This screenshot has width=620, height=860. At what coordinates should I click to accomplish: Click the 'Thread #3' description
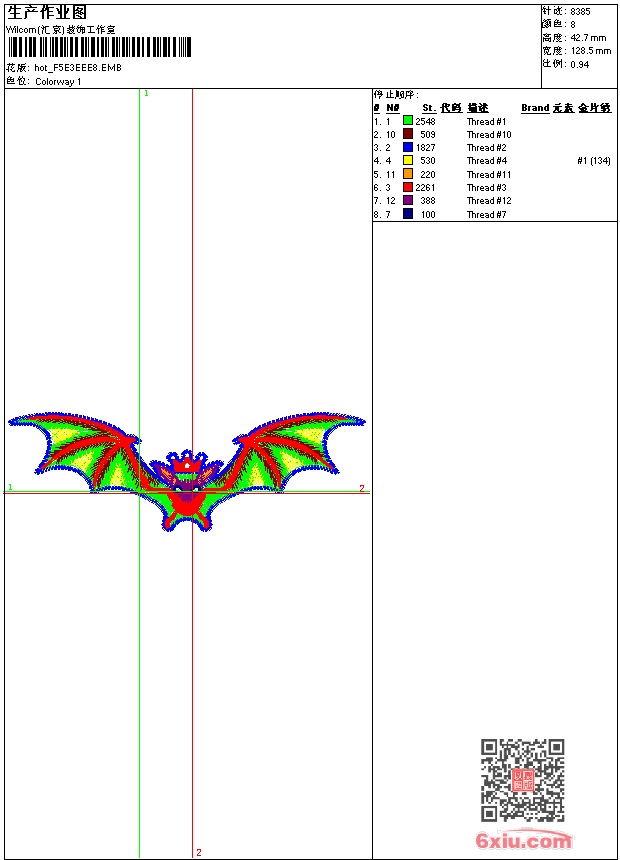[487, 188]
